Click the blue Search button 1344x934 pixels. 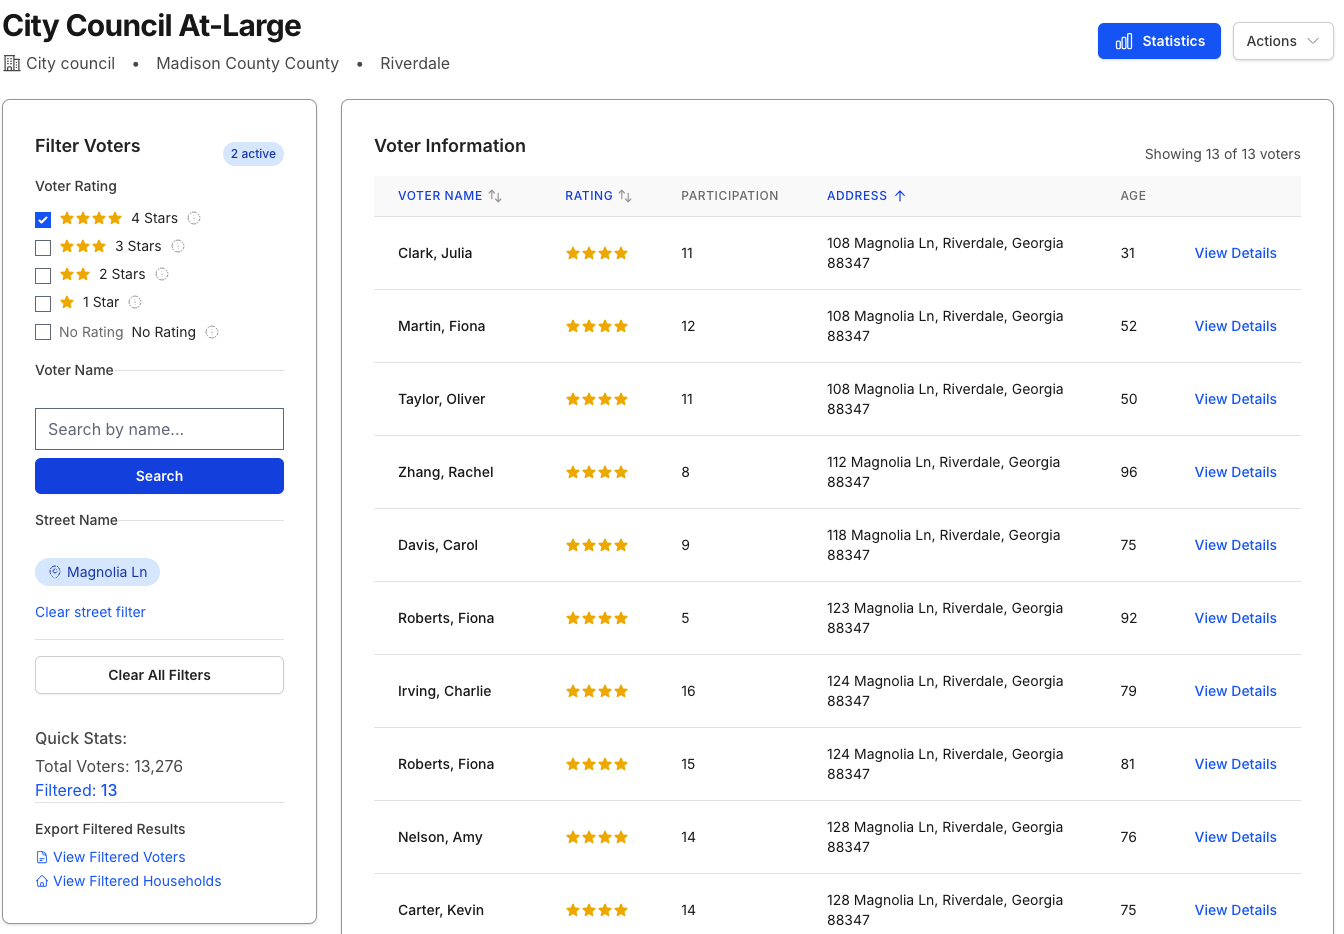tap(159, 476)
